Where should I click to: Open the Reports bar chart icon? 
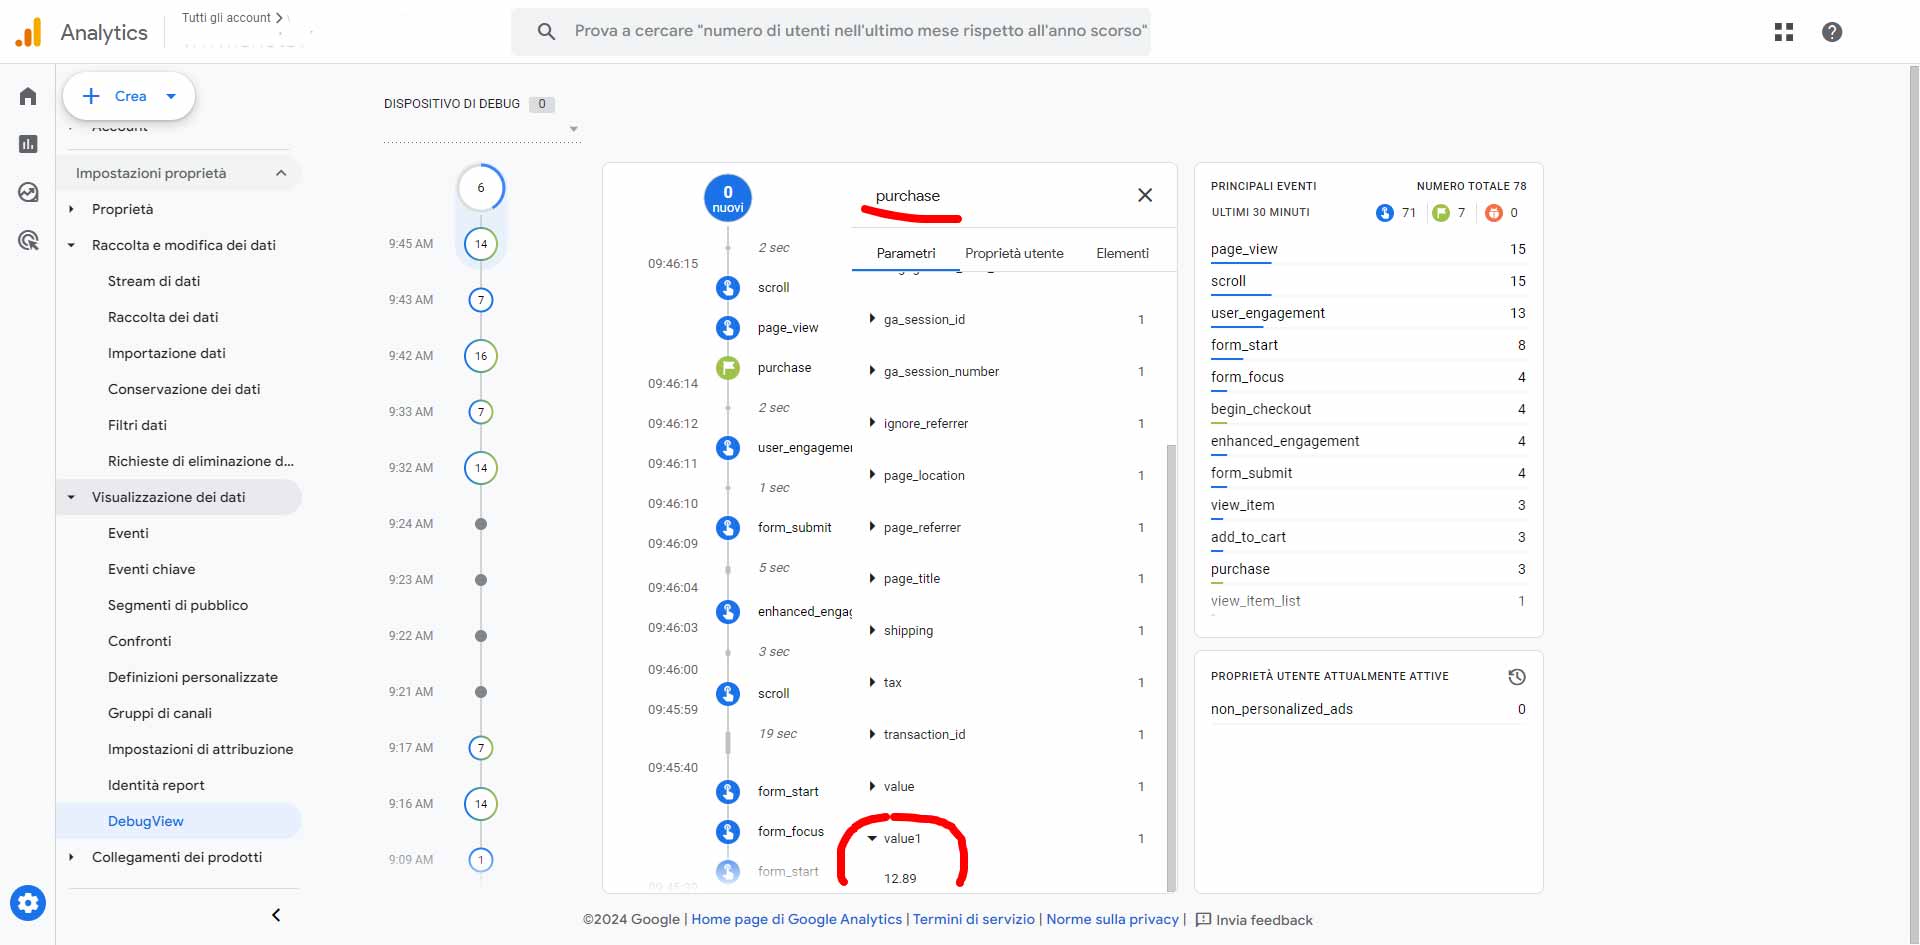tap(28, 144)
